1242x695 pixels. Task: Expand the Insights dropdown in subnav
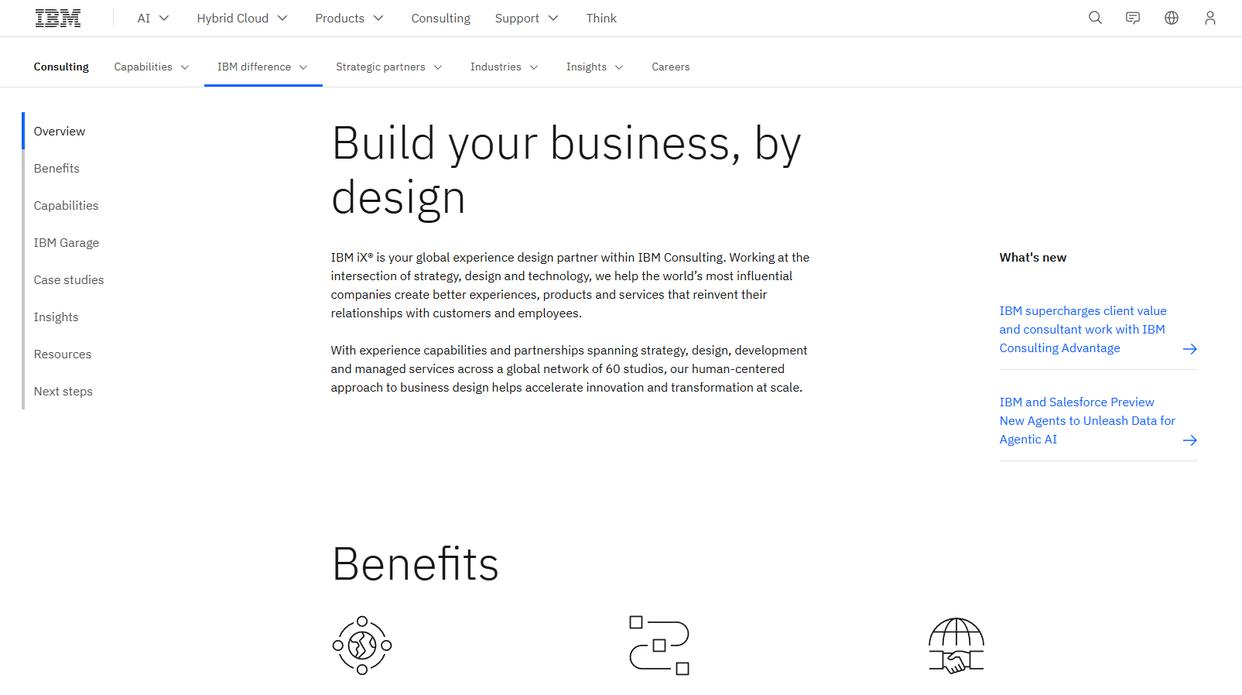(595, 67)
